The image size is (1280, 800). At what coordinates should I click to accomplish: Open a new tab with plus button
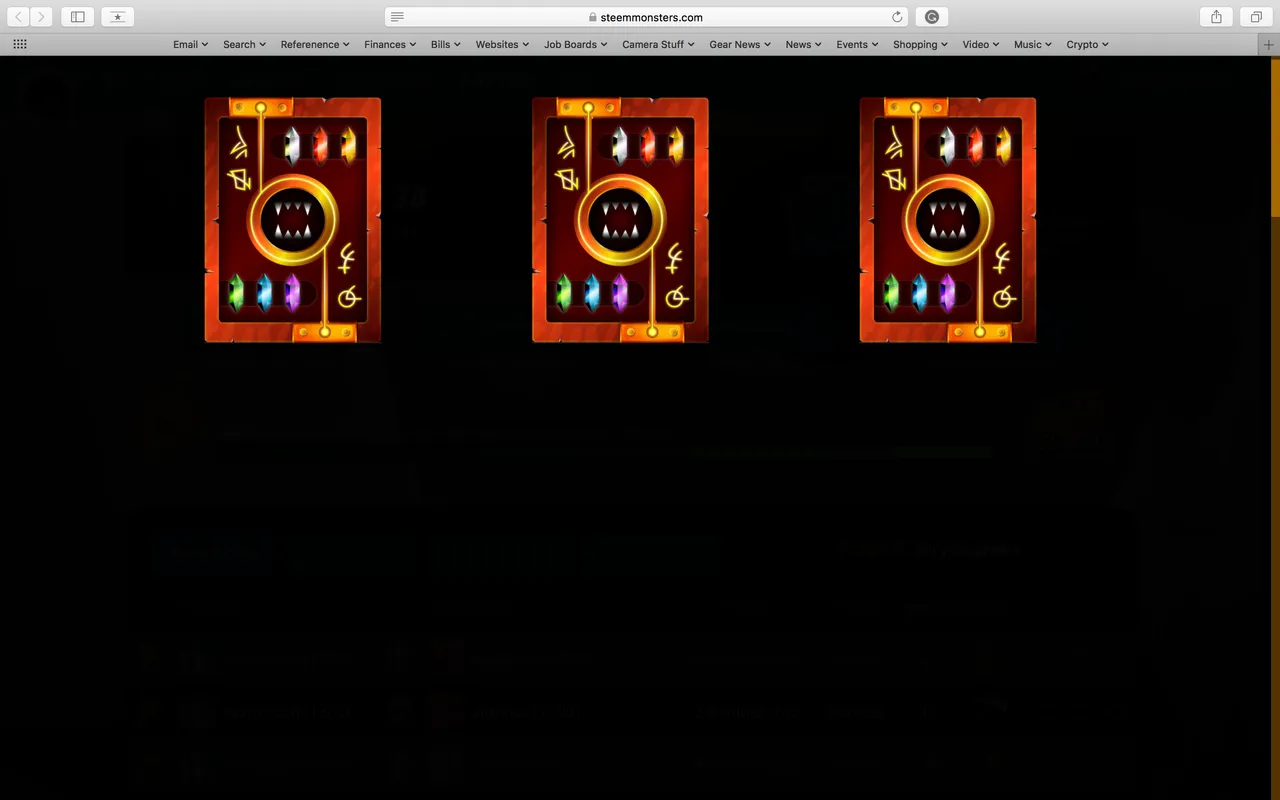click(x=1269, y=45)
